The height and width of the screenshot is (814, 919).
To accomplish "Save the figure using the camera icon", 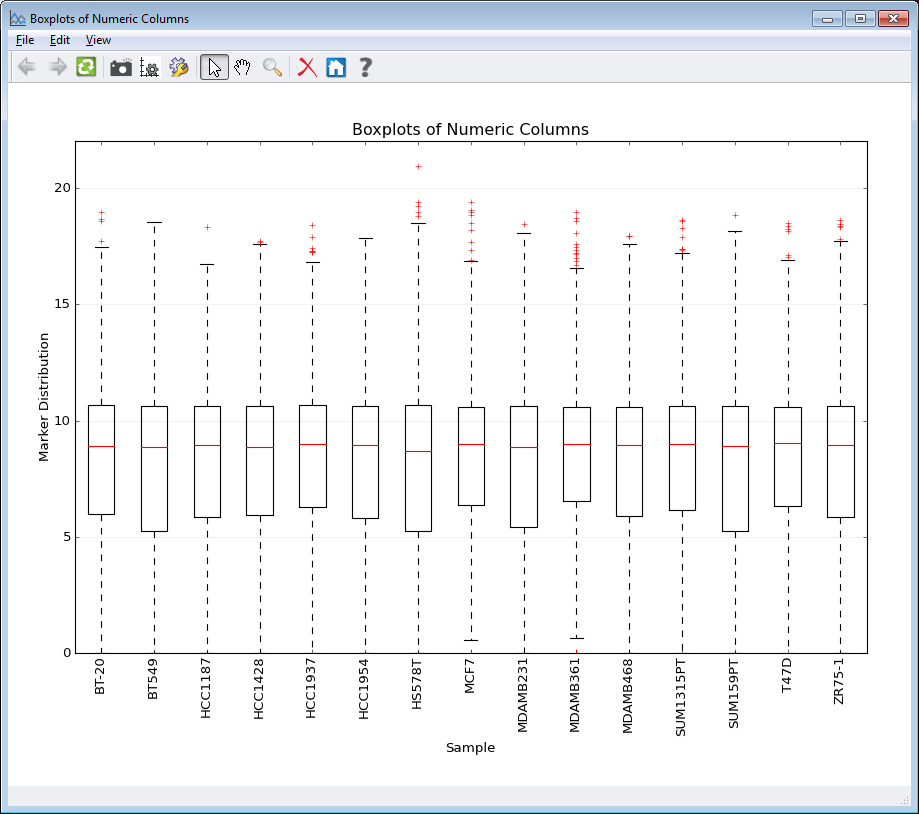I will pos(120,67).
